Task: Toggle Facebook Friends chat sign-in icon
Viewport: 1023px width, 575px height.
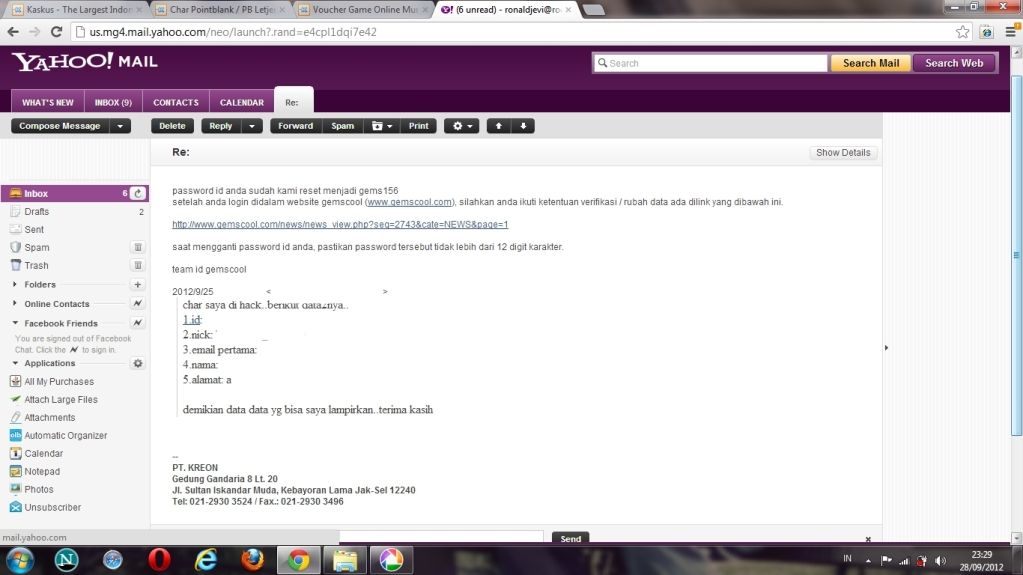Action: 138,322
